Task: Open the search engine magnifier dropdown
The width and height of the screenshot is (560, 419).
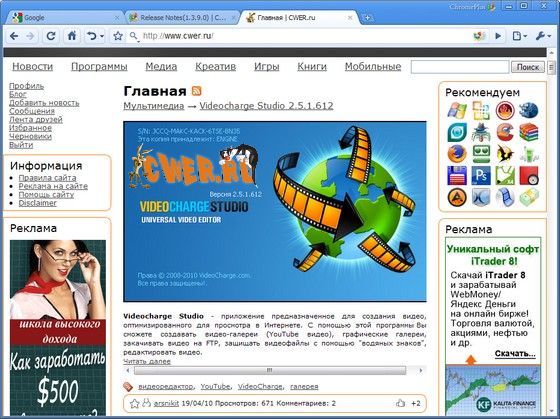Action: [134, 36]
